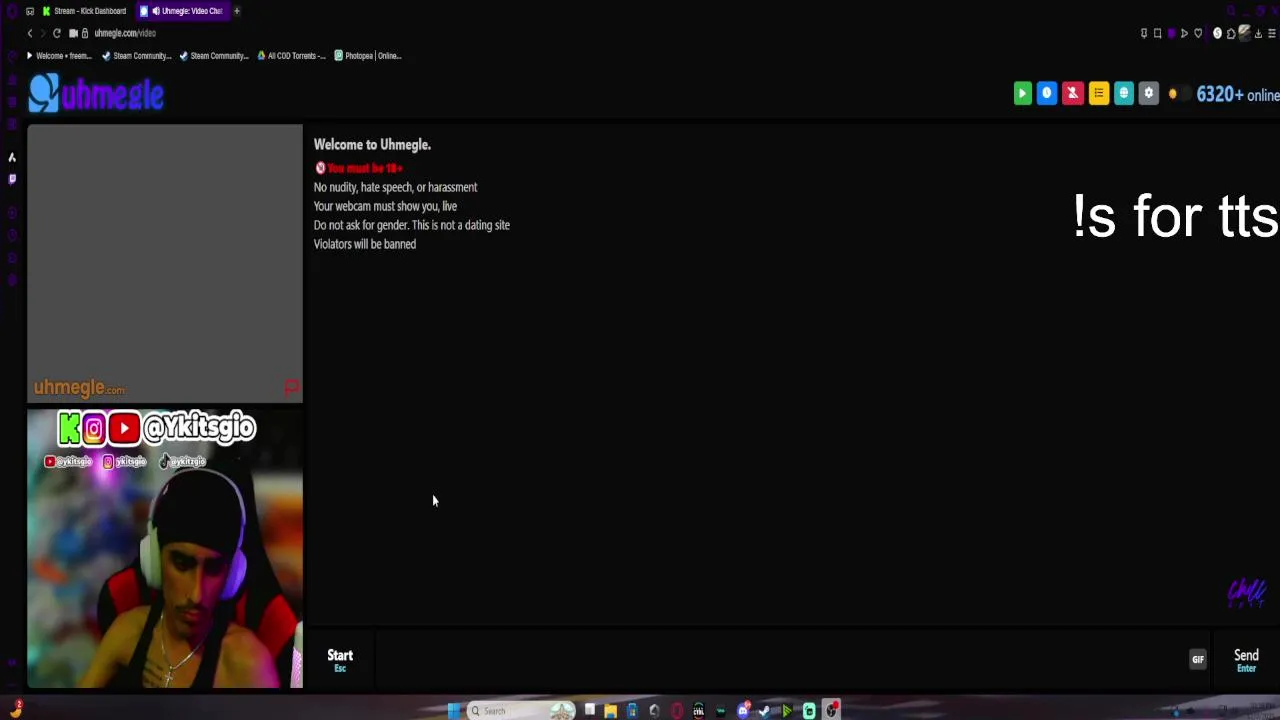1280x720 pixels.
Task: Open the yellow list icon in header
Action: tap(1098, 93)
